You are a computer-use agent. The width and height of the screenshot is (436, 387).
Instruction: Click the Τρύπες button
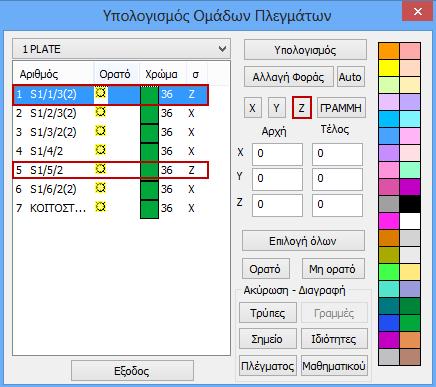[268, 313]
